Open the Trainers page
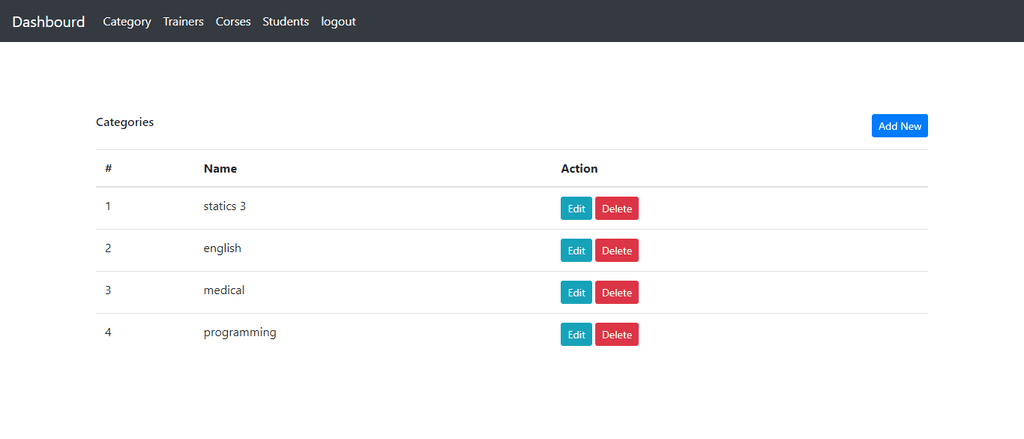The width and height of the screenshot is (1024, 439). click(x=184, y=22)
